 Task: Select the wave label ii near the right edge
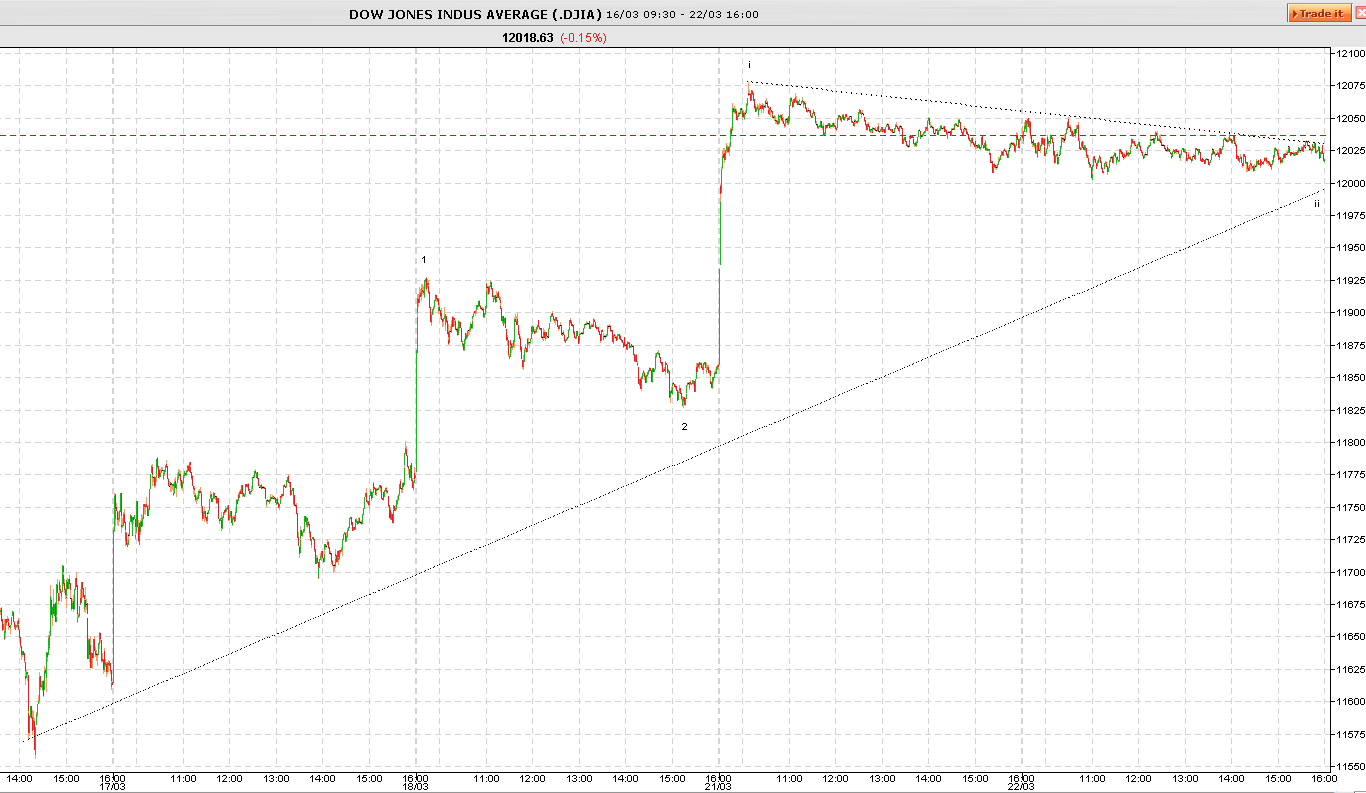pos(1317,204)
